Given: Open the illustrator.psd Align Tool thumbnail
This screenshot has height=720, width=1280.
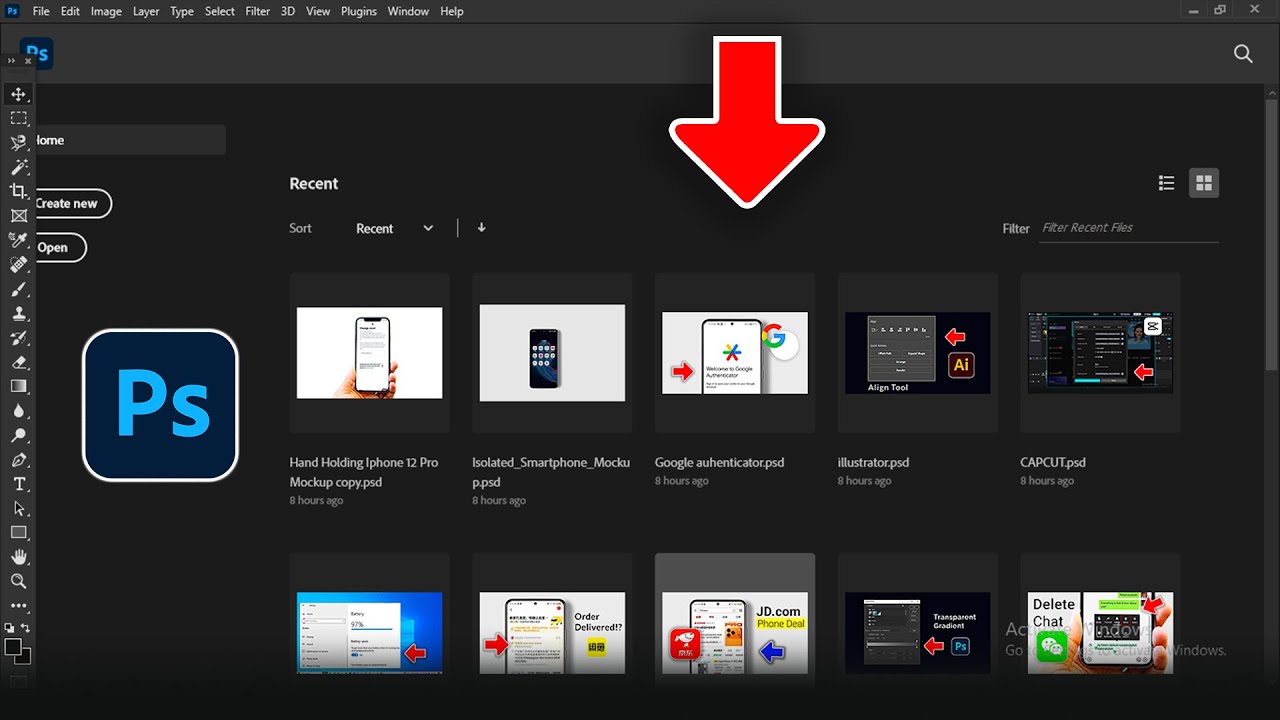Looking at the screenshot, I should click(918, 352).
